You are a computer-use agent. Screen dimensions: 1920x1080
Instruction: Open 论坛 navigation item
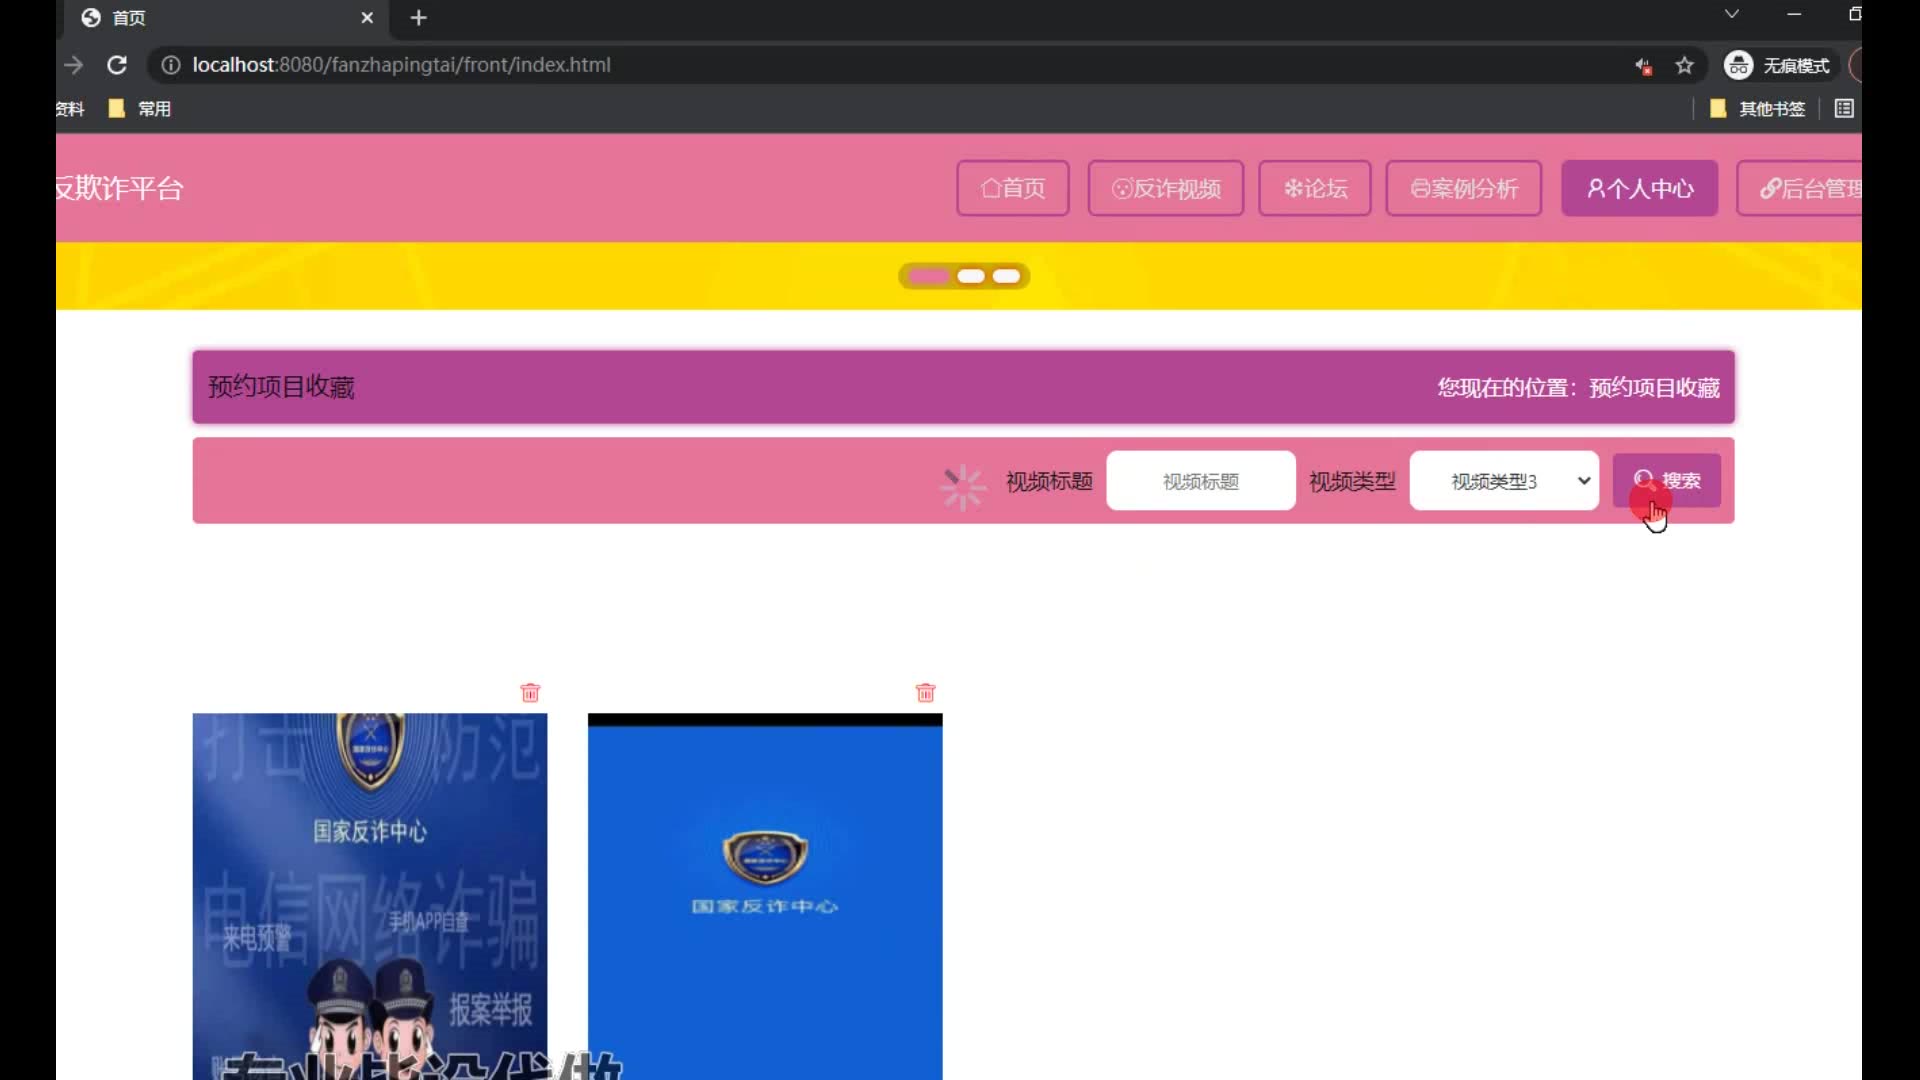tap(1315, 188)
